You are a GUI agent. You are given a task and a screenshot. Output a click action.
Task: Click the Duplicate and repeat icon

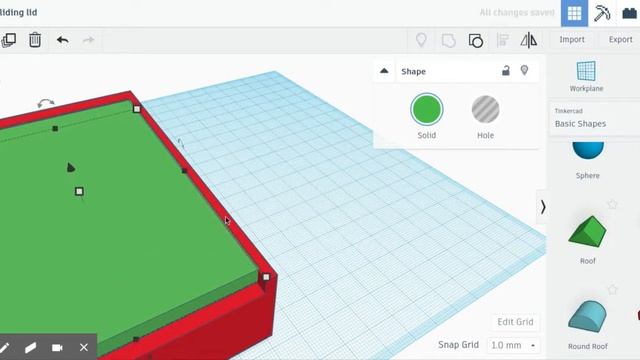tap(9, 40)
